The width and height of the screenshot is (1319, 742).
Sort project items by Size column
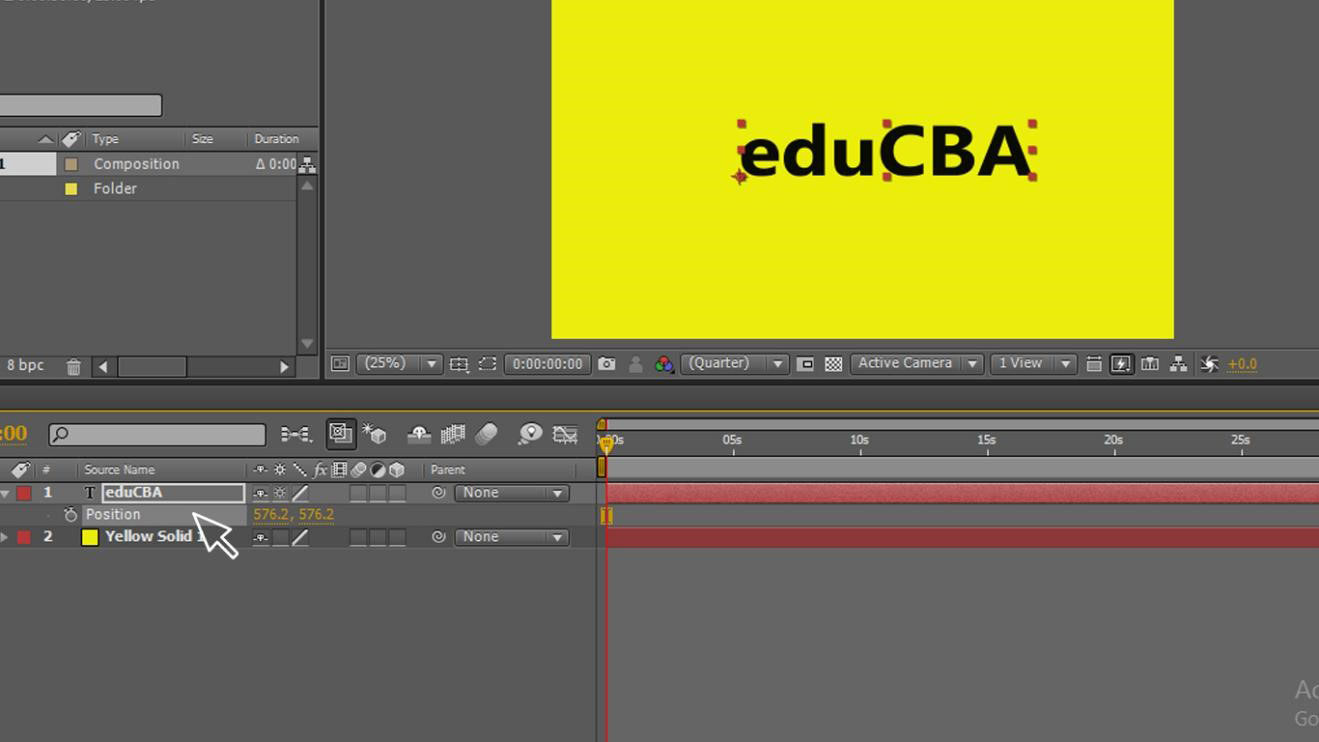point(202,139)
